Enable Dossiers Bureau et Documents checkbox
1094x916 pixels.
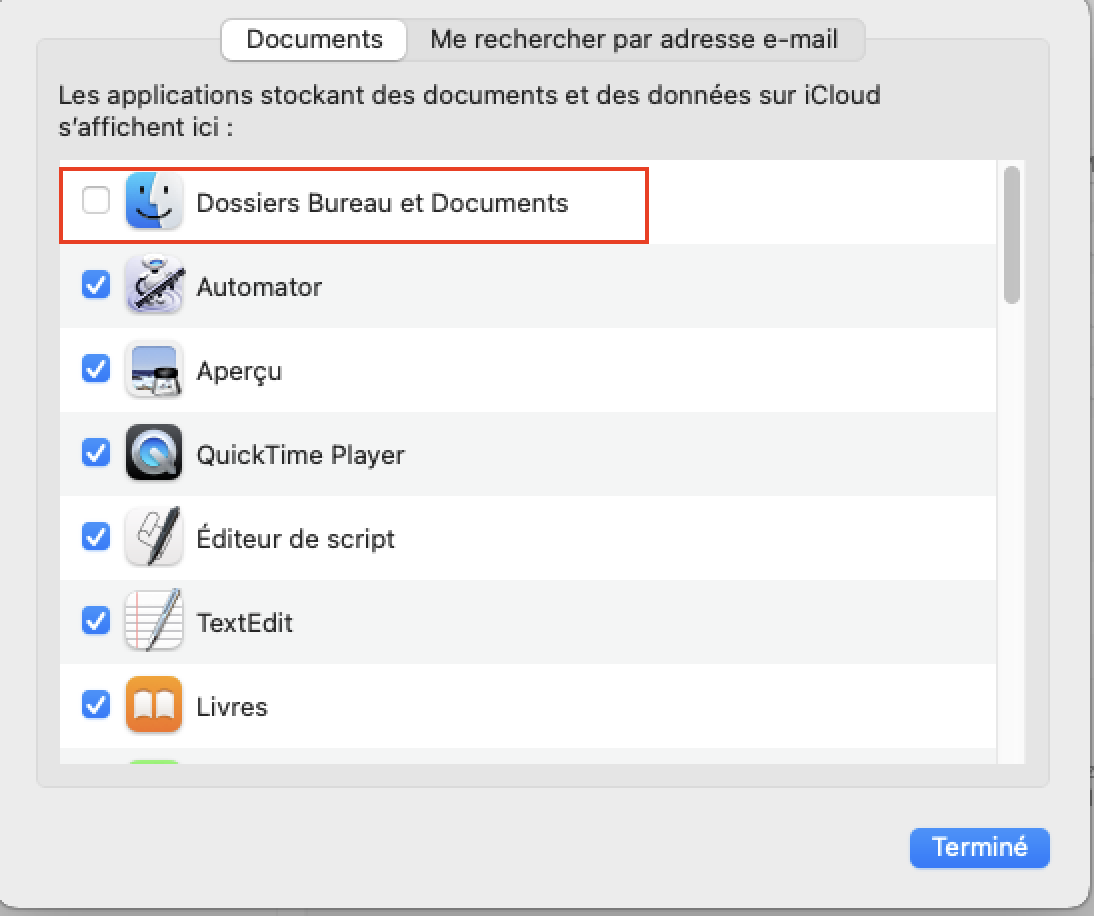click(96, 200)
